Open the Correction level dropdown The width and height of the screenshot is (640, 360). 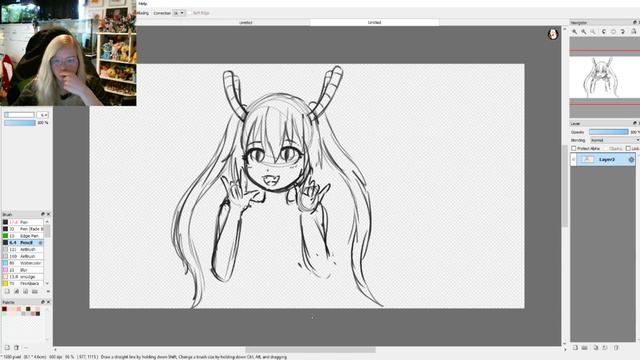[179, 13]
